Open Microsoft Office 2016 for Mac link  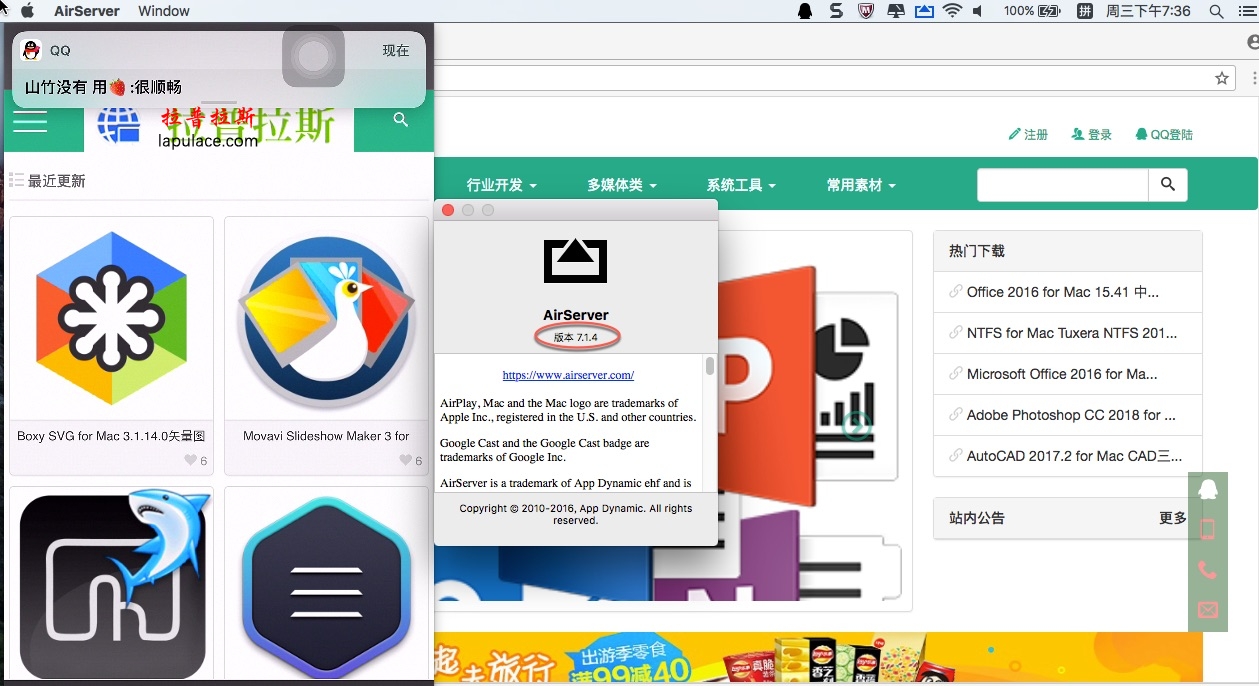1062,374
